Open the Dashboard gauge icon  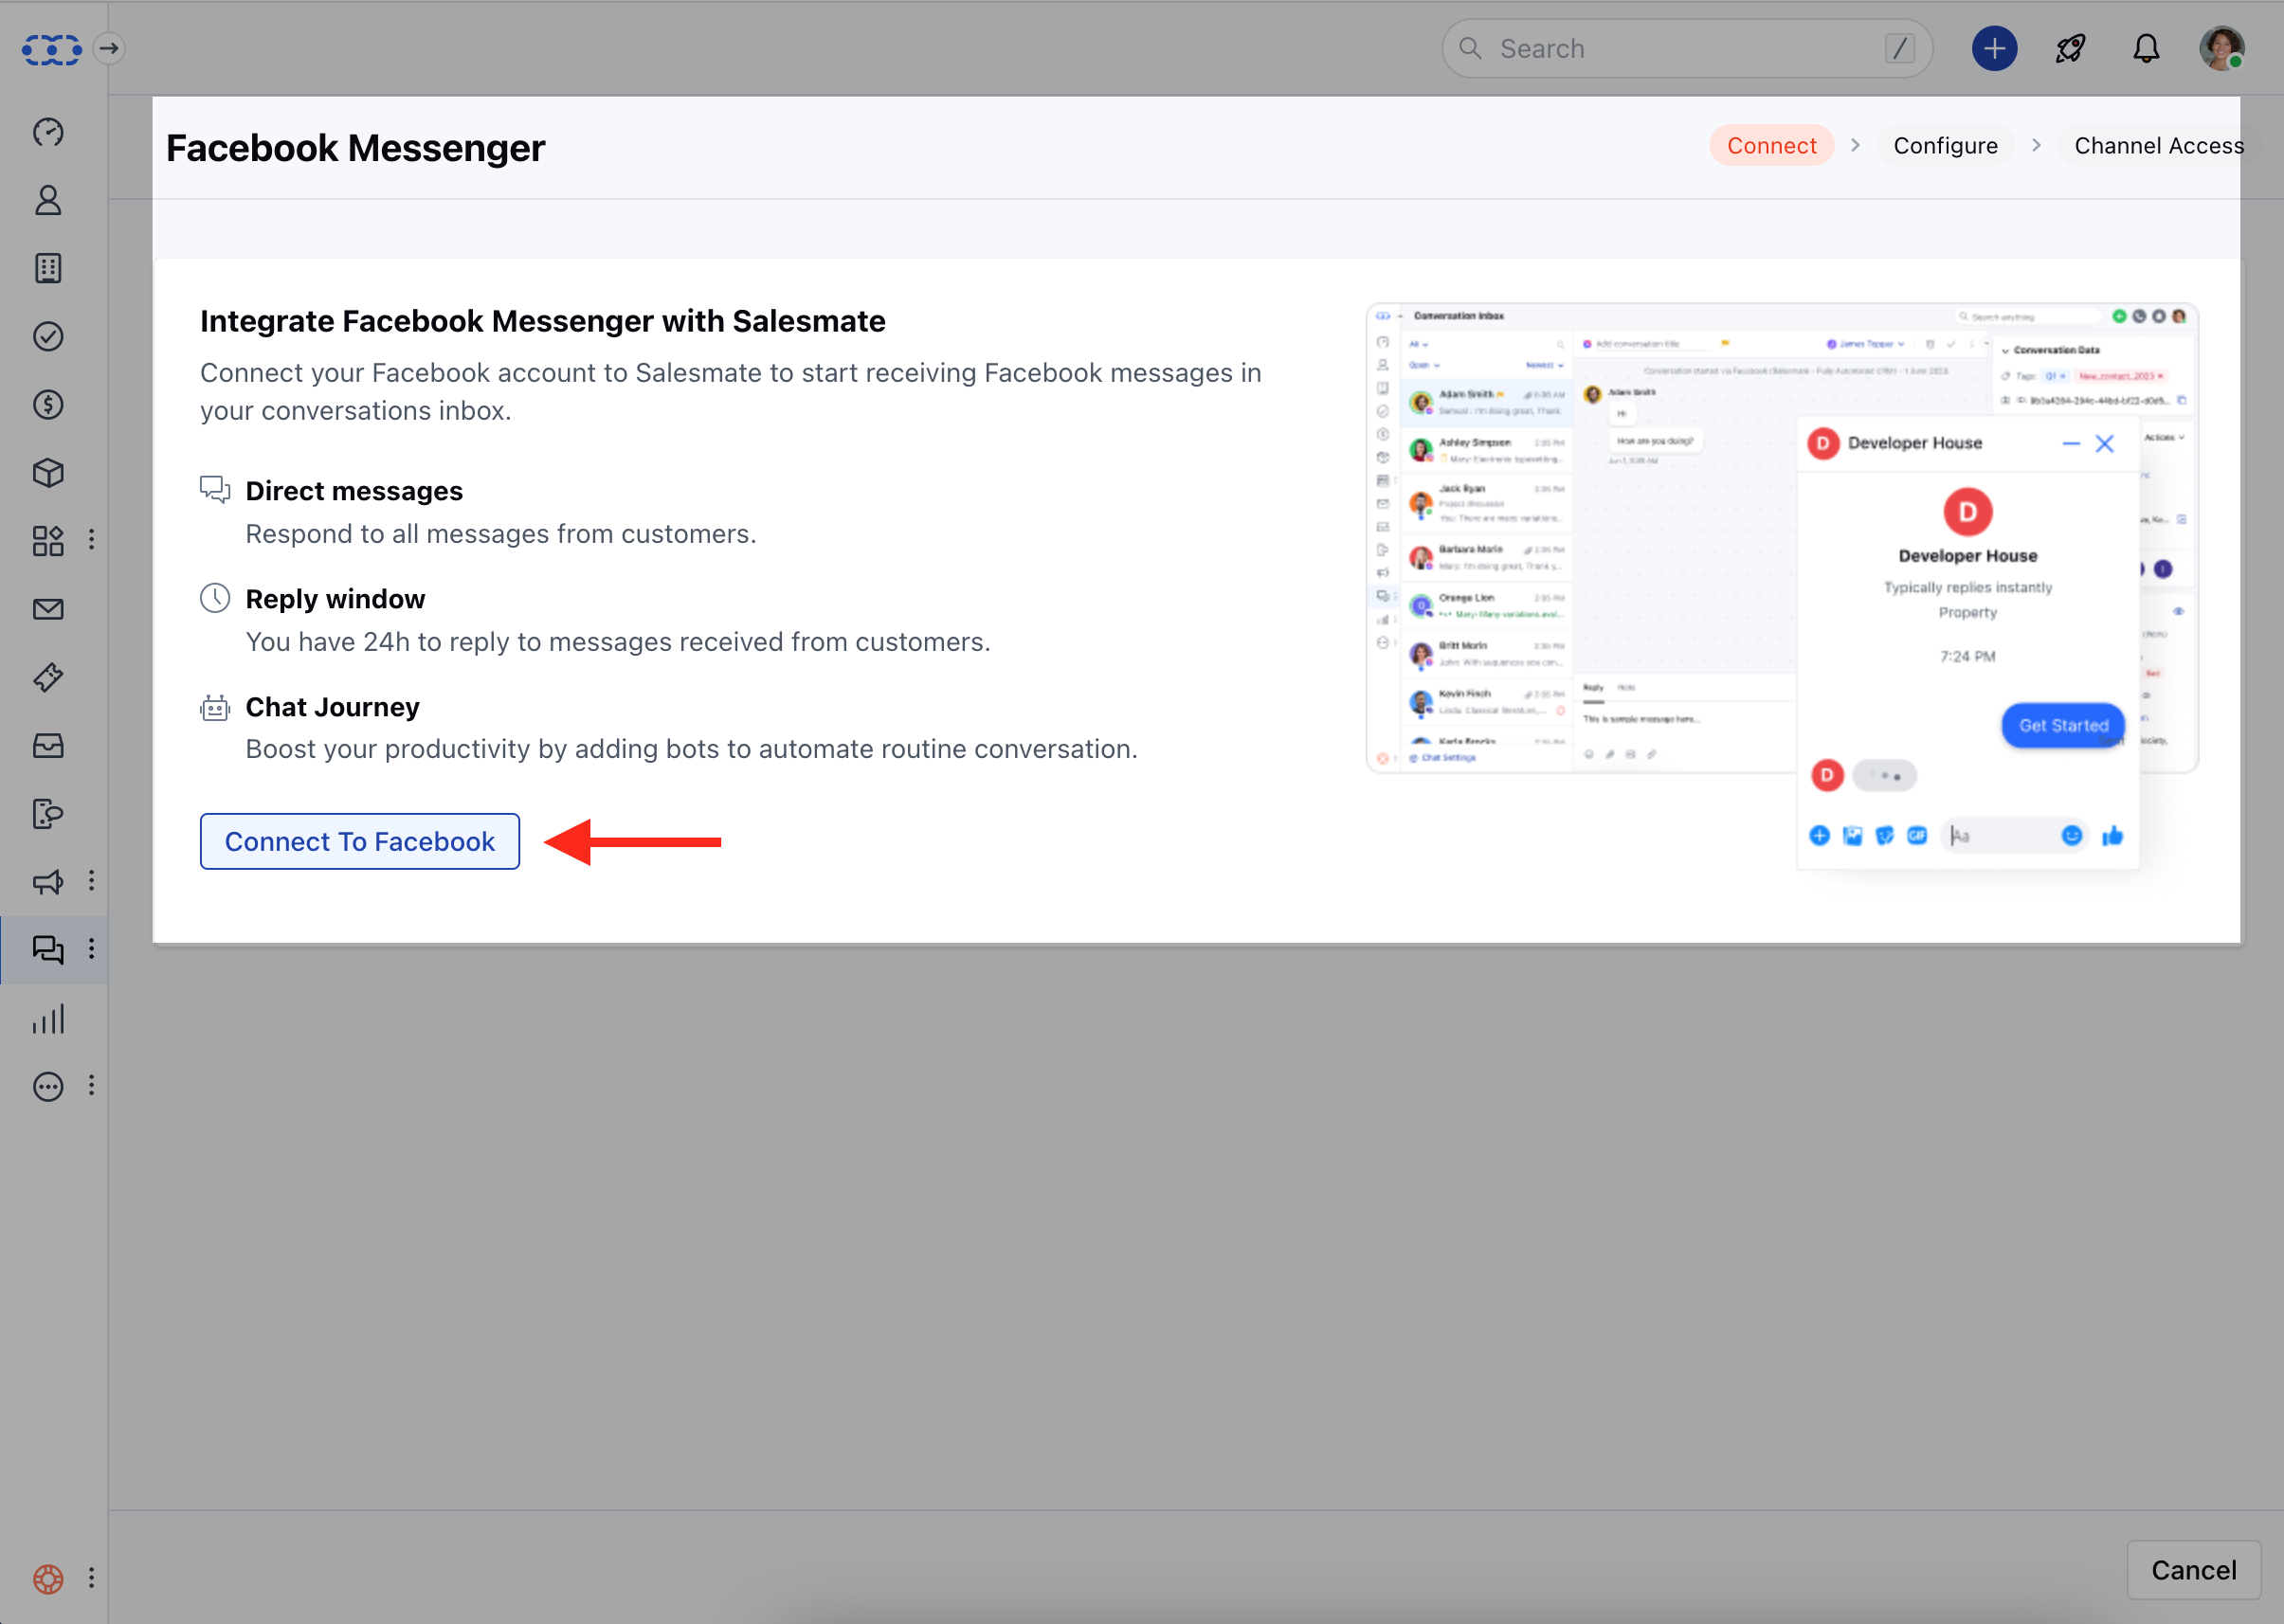pos(48,132)
